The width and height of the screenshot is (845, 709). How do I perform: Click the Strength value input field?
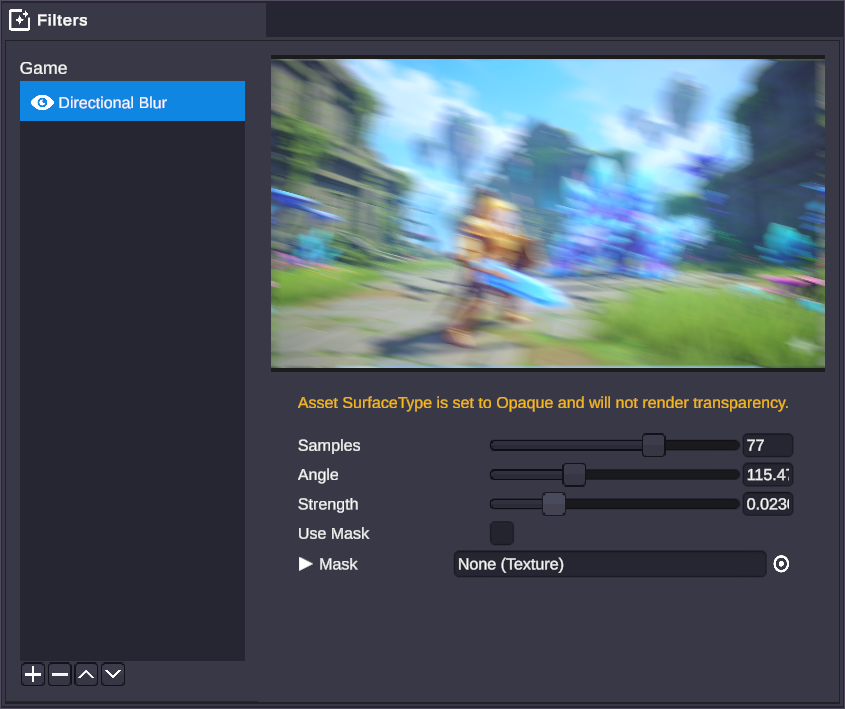pyautogui.click(x=767, y=504)
